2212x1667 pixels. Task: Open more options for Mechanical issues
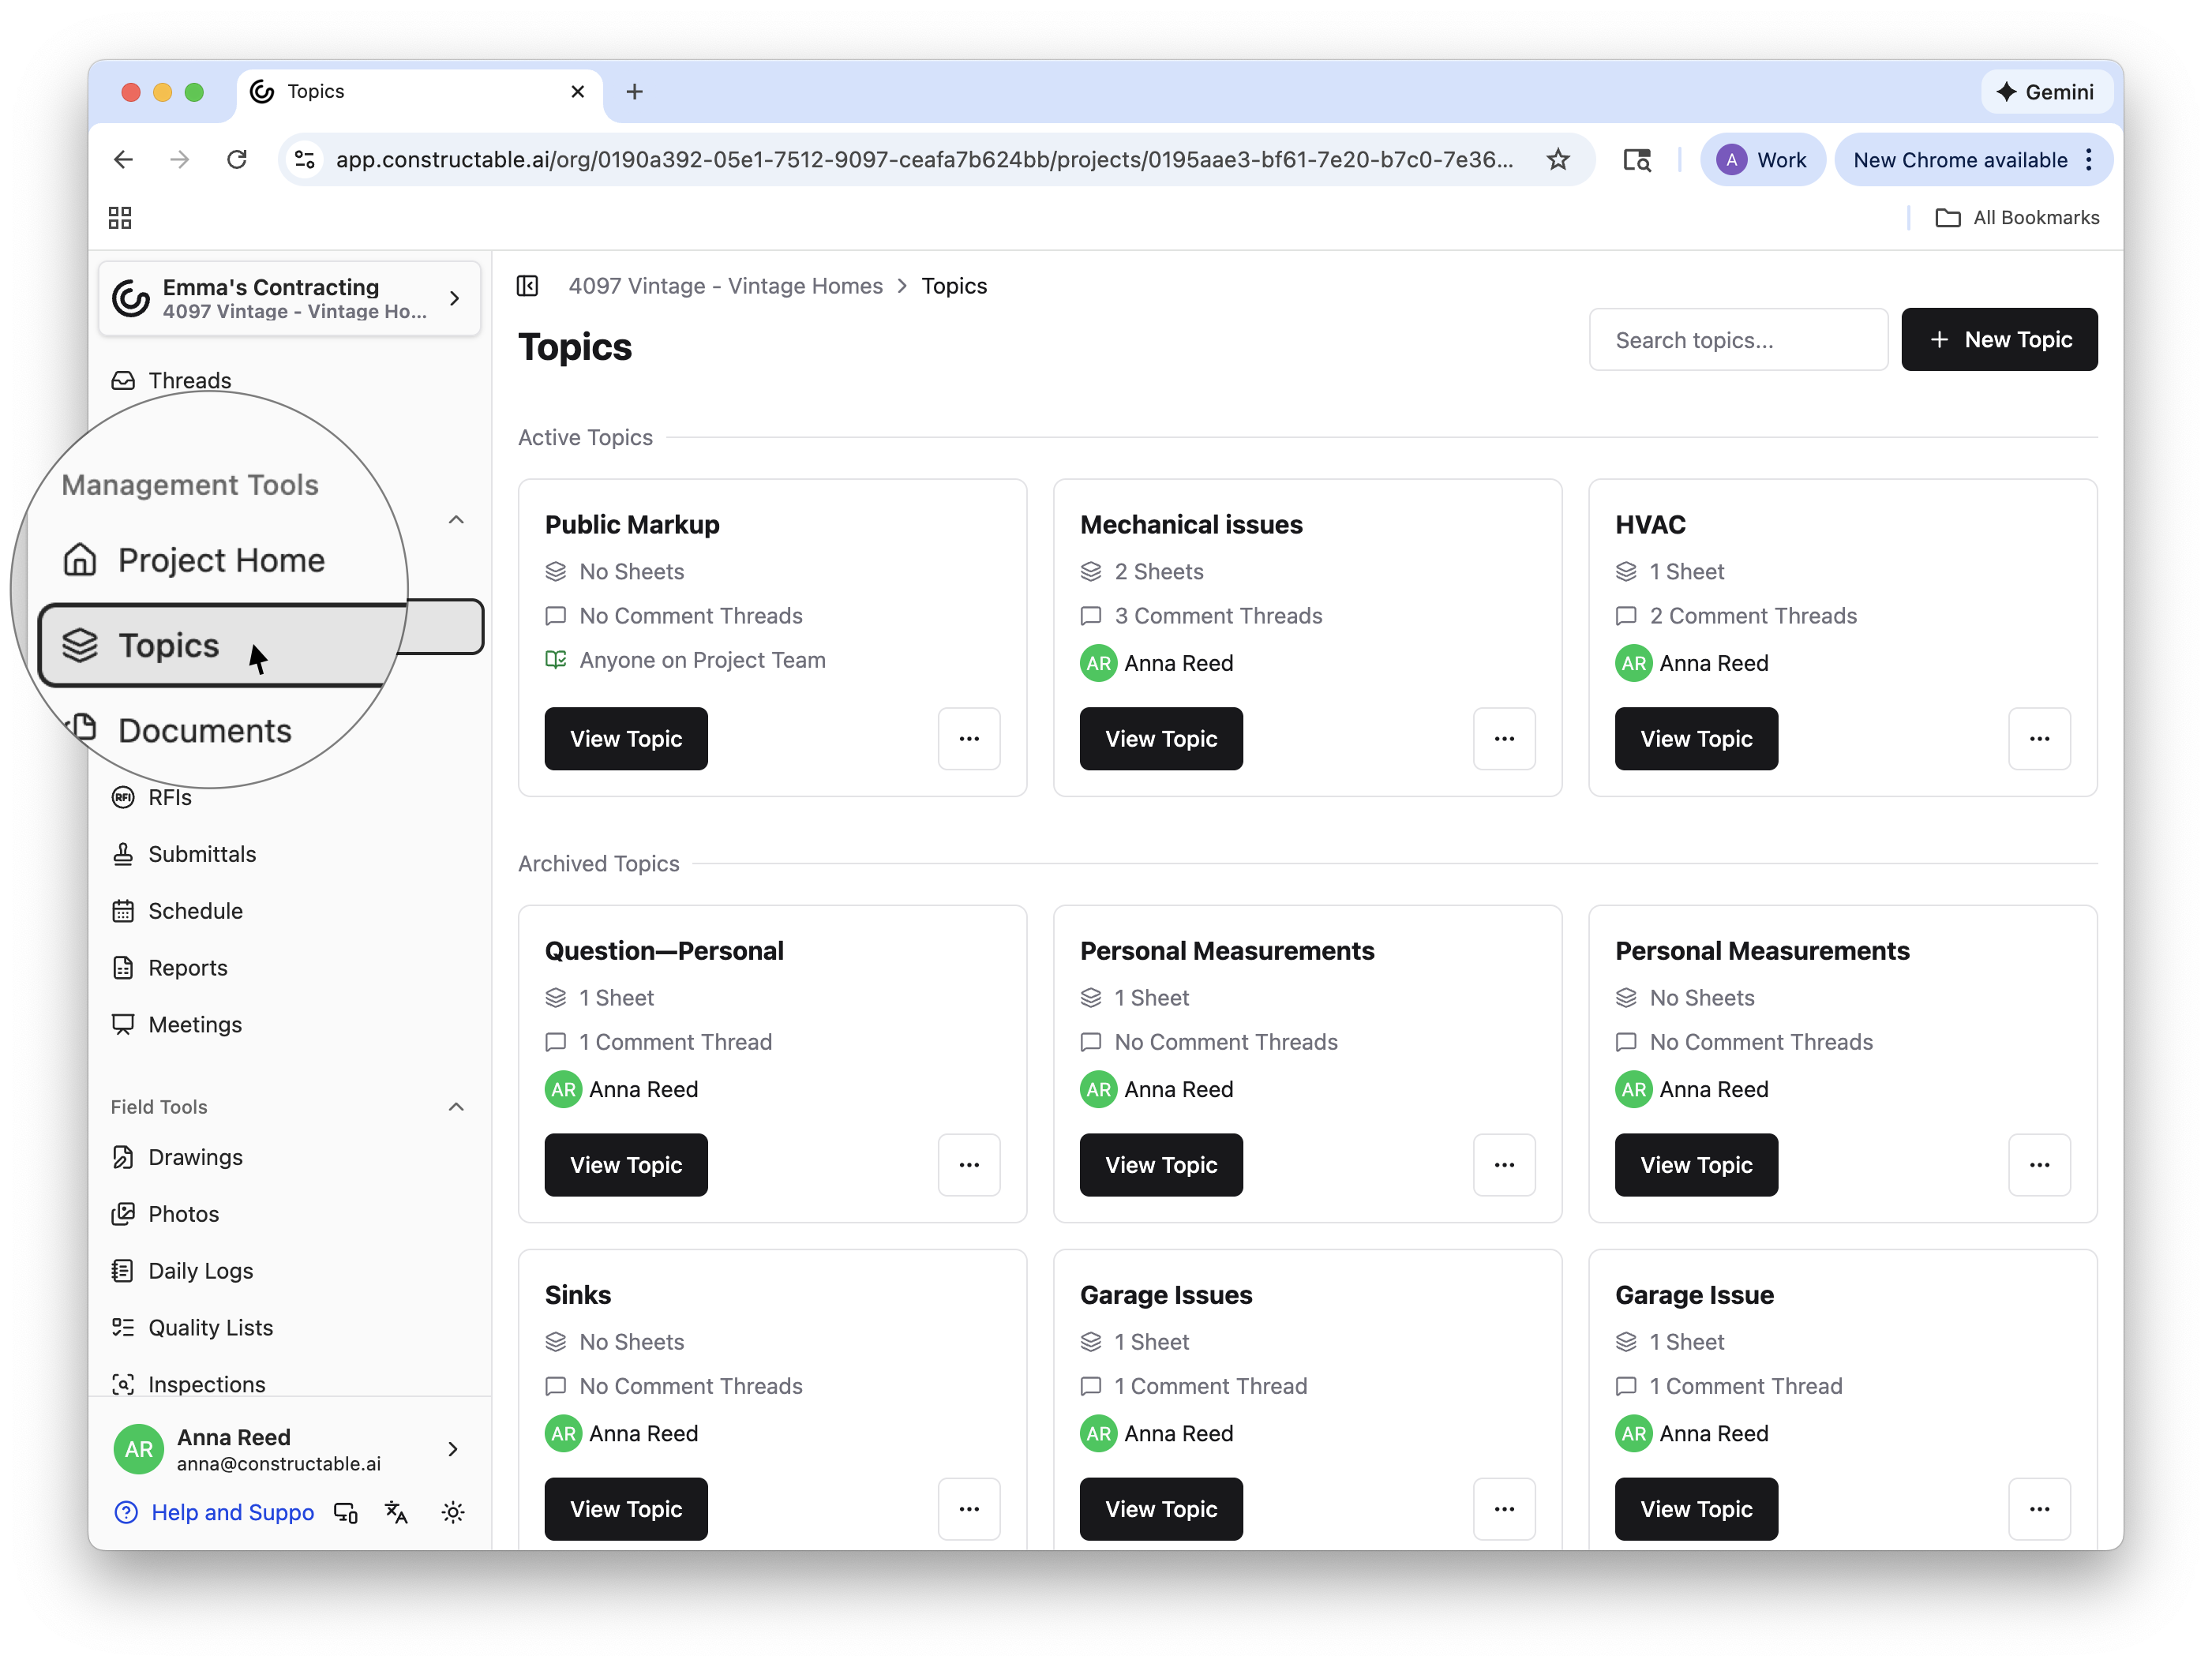[x=1504, y=739]
